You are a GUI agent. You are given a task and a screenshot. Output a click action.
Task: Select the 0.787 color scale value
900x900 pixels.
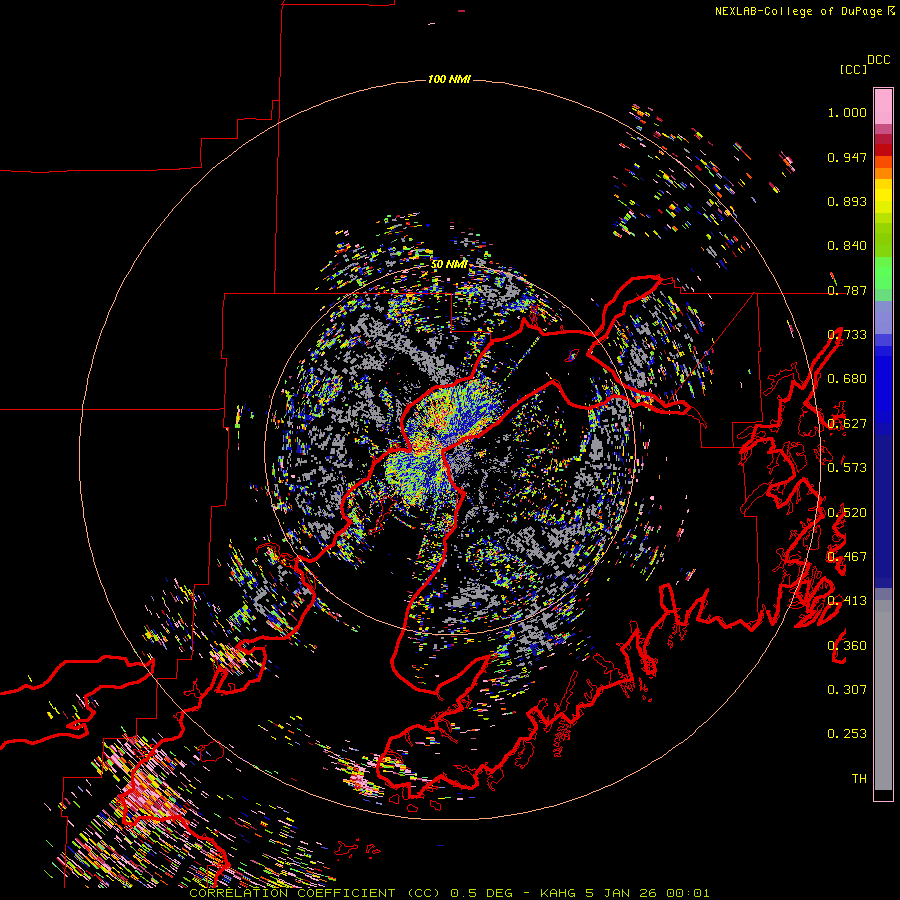847,290
